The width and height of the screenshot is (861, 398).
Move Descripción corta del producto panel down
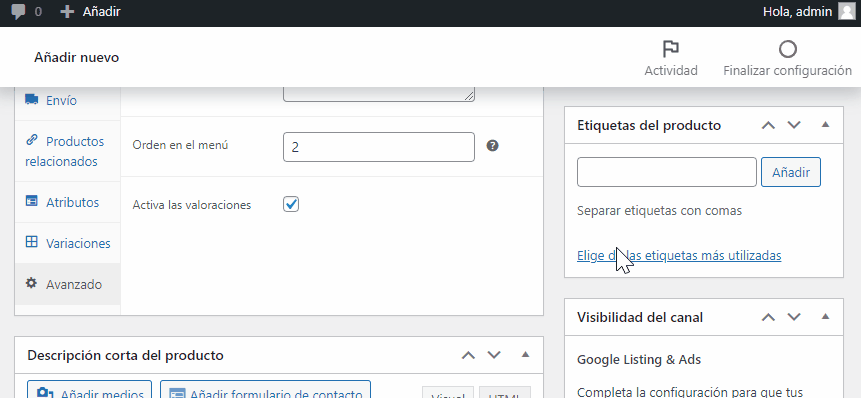pos(494,355)
